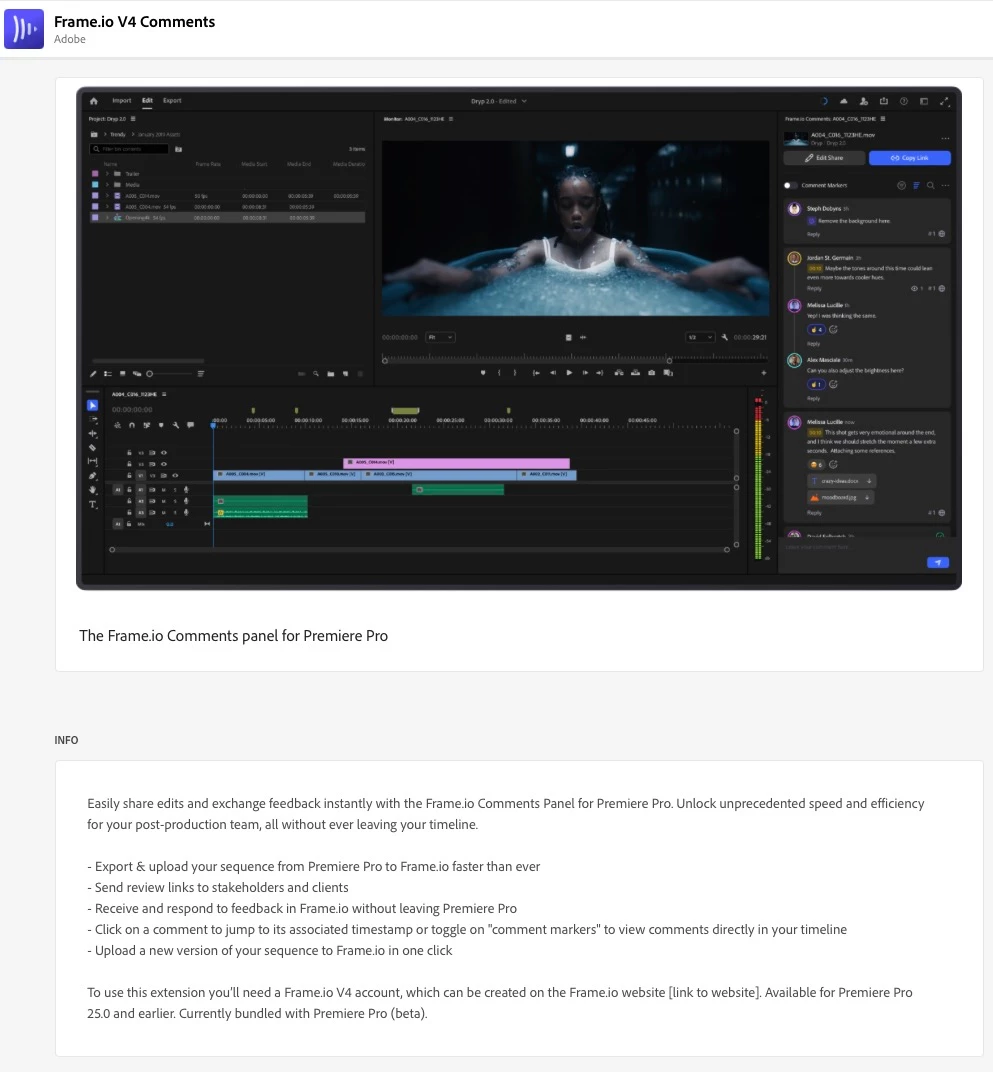Click the comment sort icon

(x=916, y=185)
